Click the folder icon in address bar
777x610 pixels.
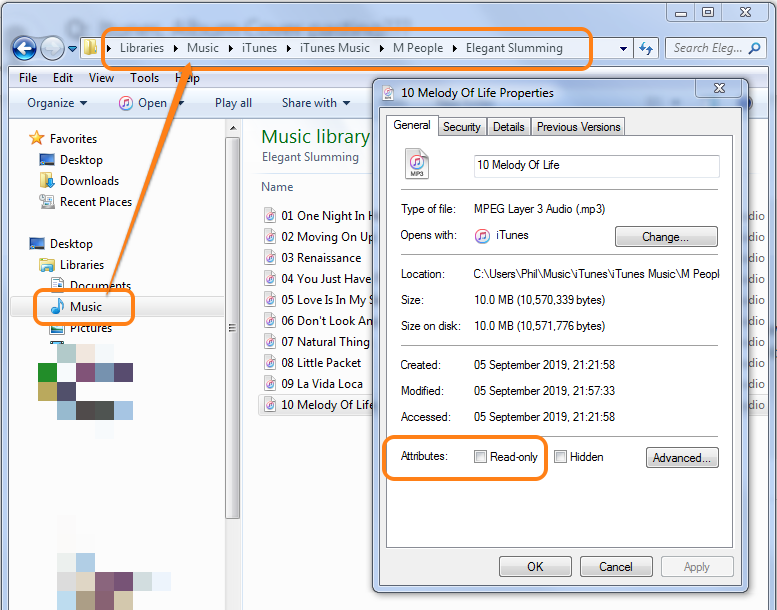pyautogui.click(x=90, y=48)
